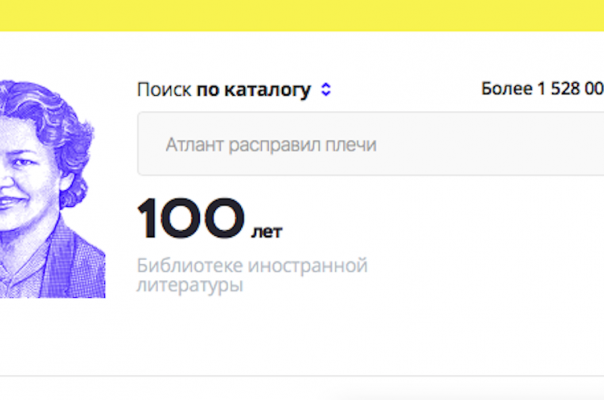Click the blue up-down chevron next to каталогу
The height and width of the screenshot is (400, 604).
[326, 89]
